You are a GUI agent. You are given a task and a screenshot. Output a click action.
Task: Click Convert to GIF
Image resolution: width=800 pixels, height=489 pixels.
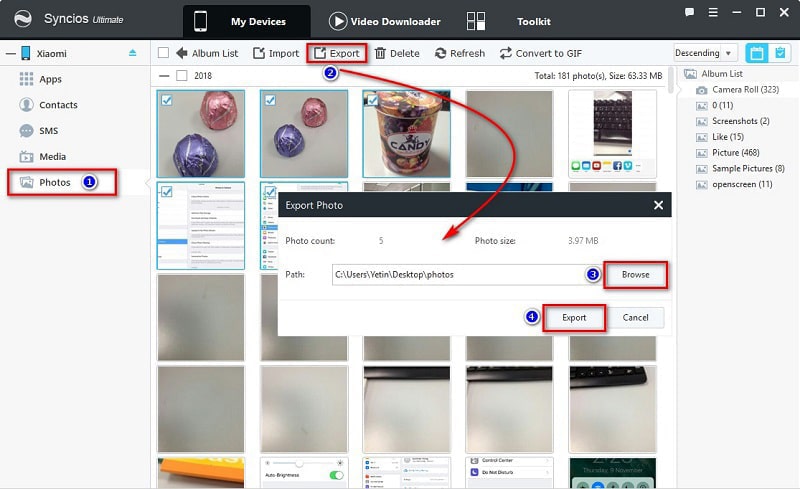pyautogui.click(x=541, y=53)
